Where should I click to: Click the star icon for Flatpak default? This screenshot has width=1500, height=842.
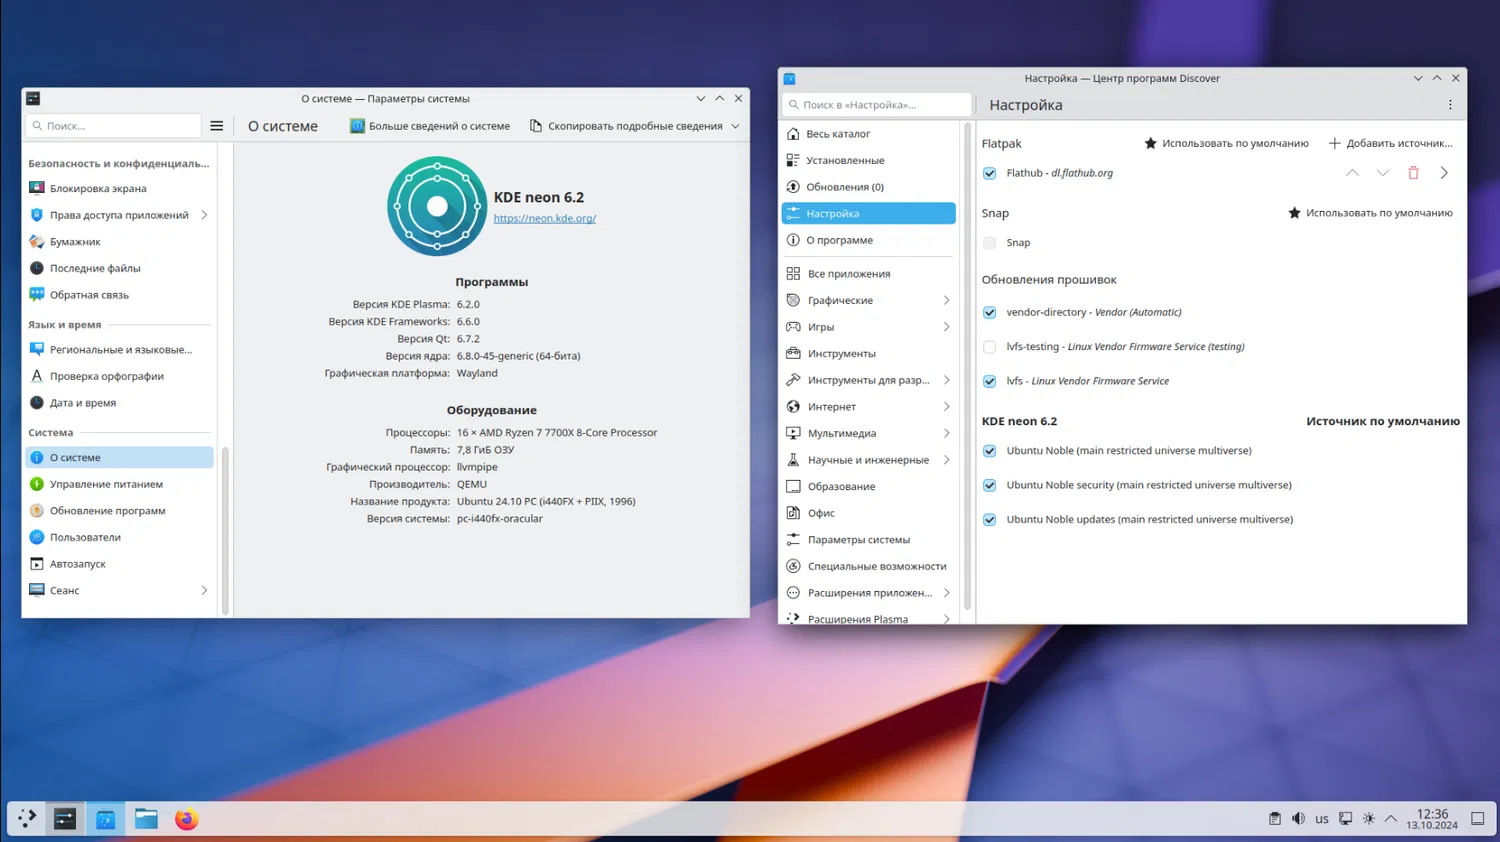[x=1150, y=143]
